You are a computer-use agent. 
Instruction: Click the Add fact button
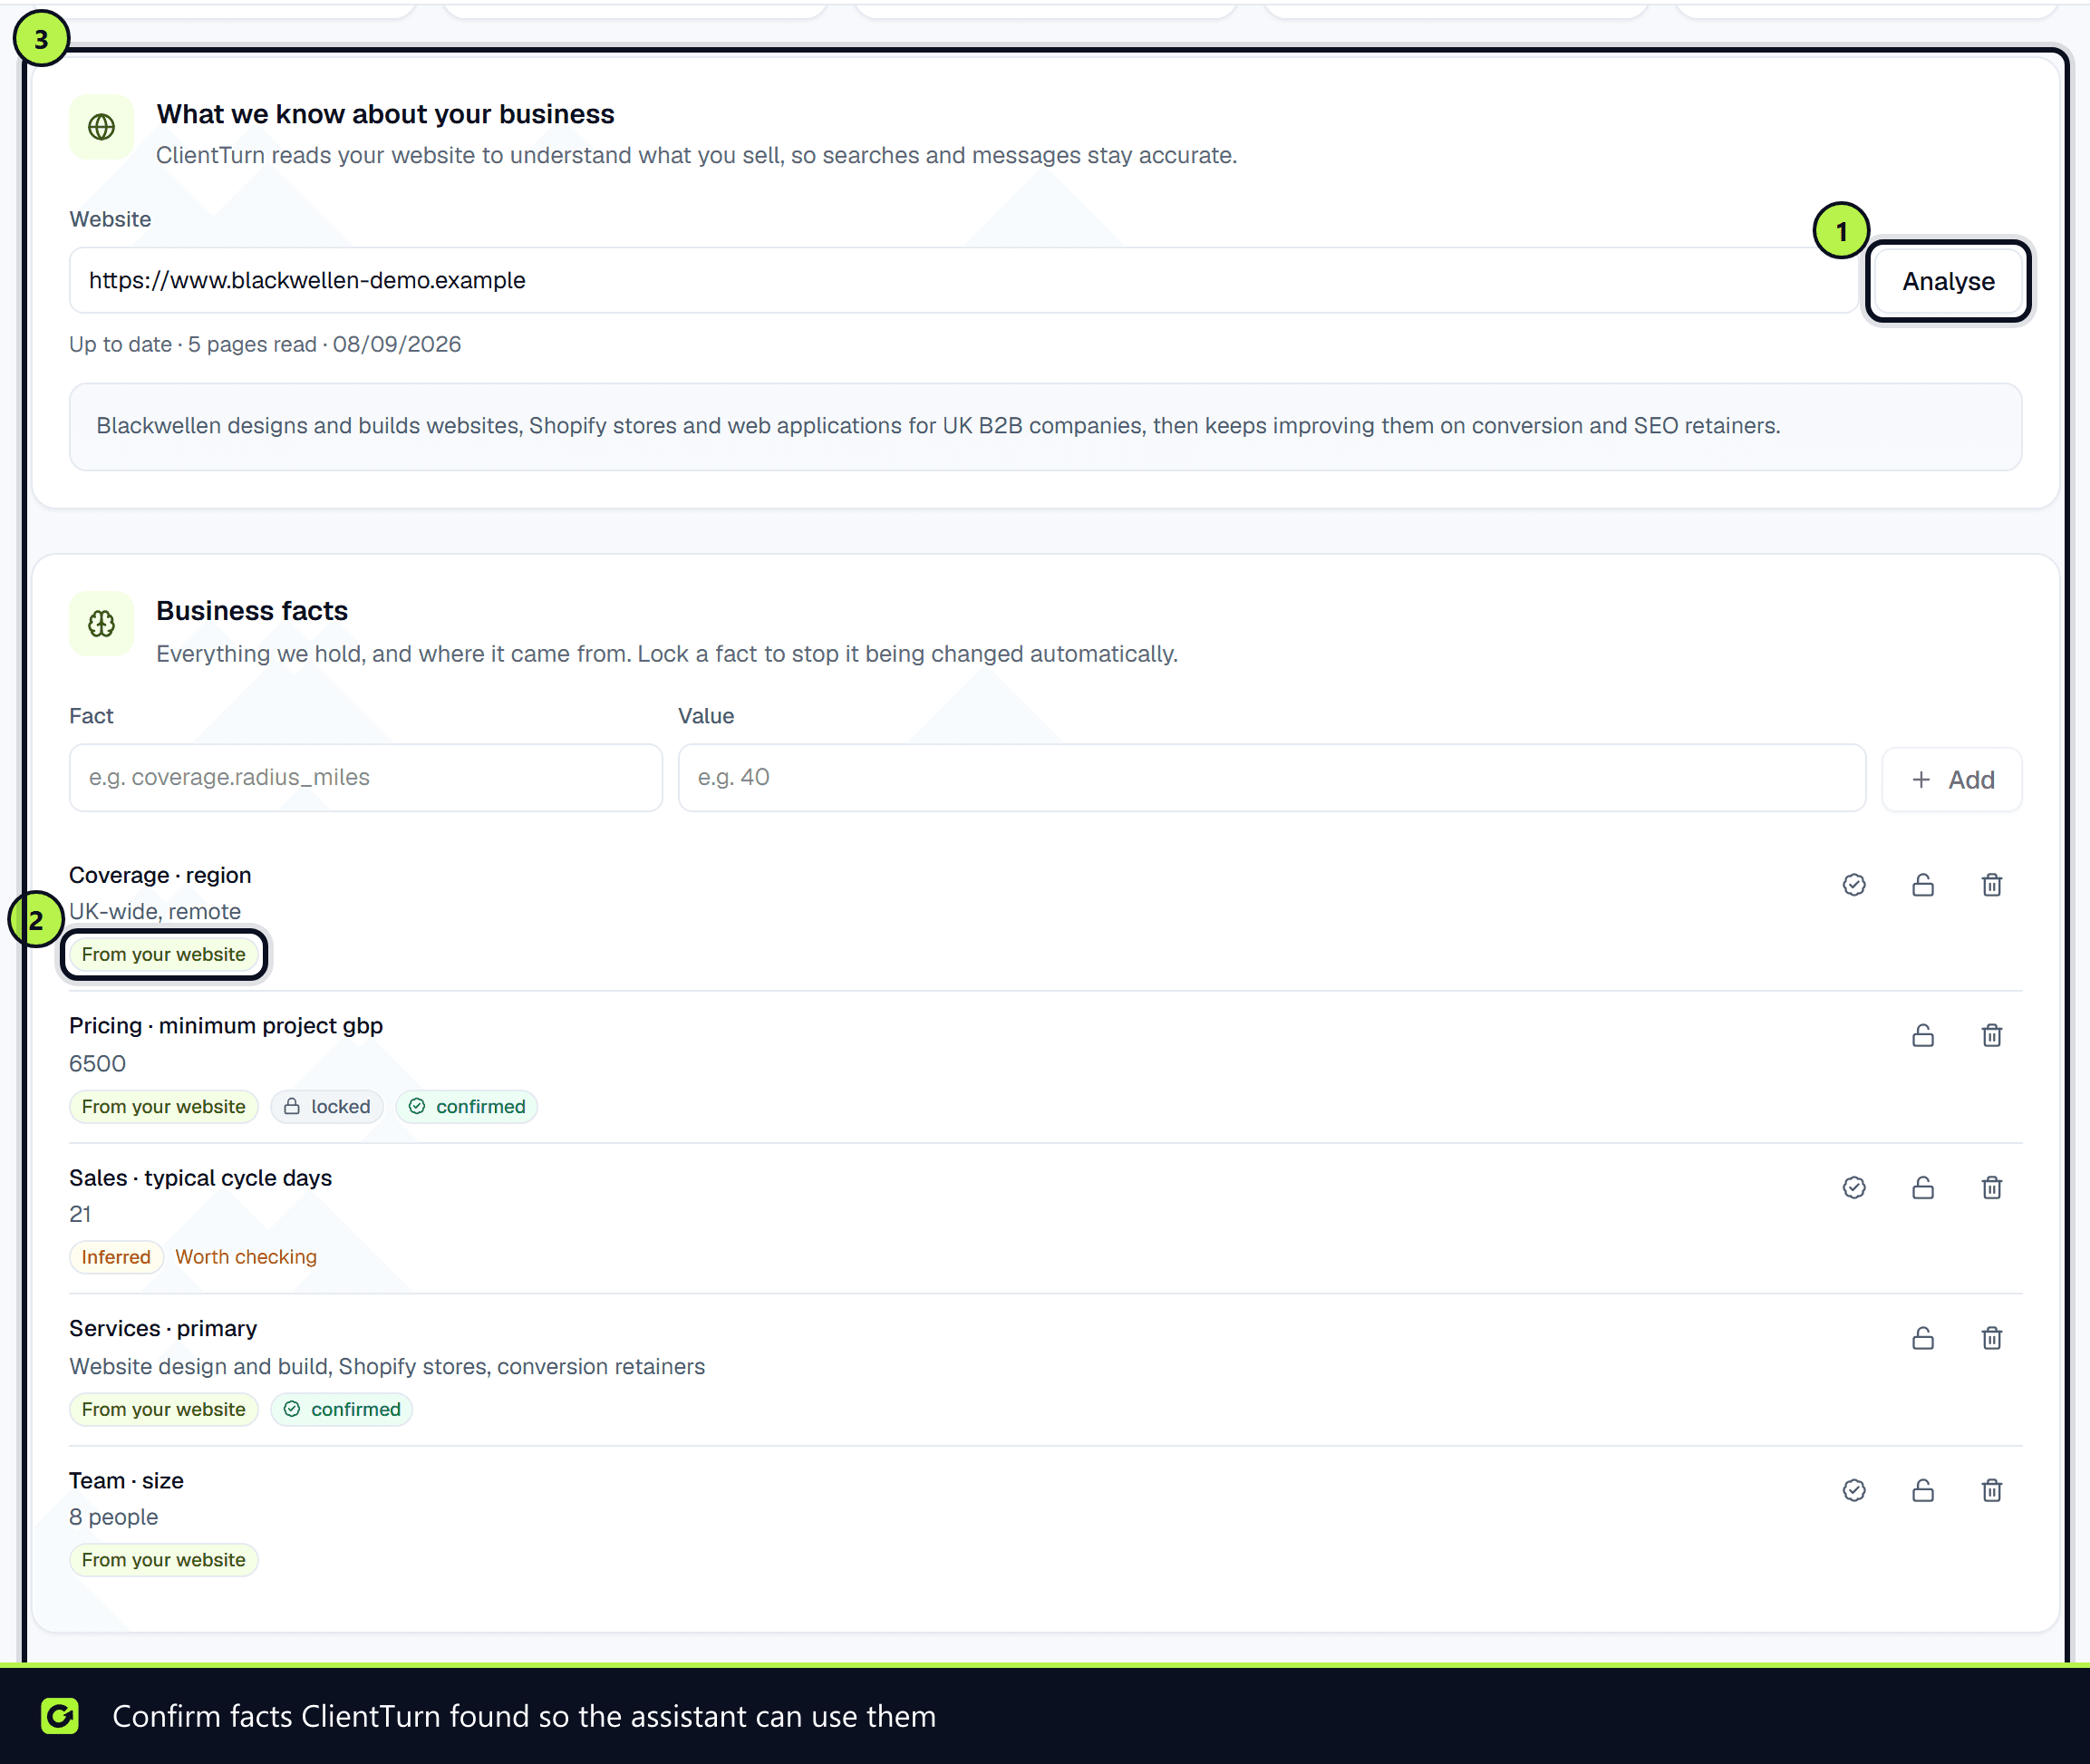pyautogui.click(x=1952, y=779)
